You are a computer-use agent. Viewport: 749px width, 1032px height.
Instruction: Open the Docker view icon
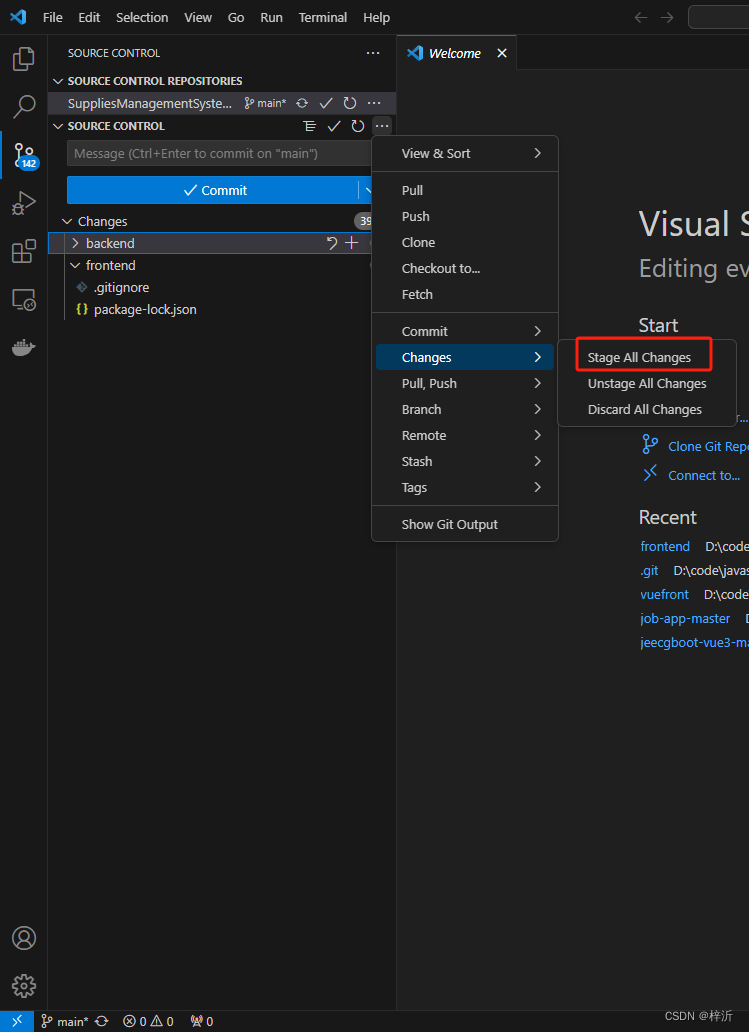[23, 348]
